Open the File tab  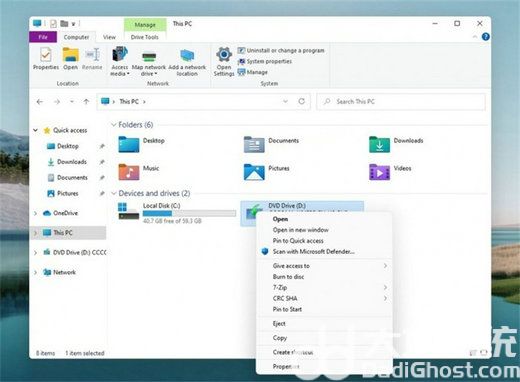(43, 37)
